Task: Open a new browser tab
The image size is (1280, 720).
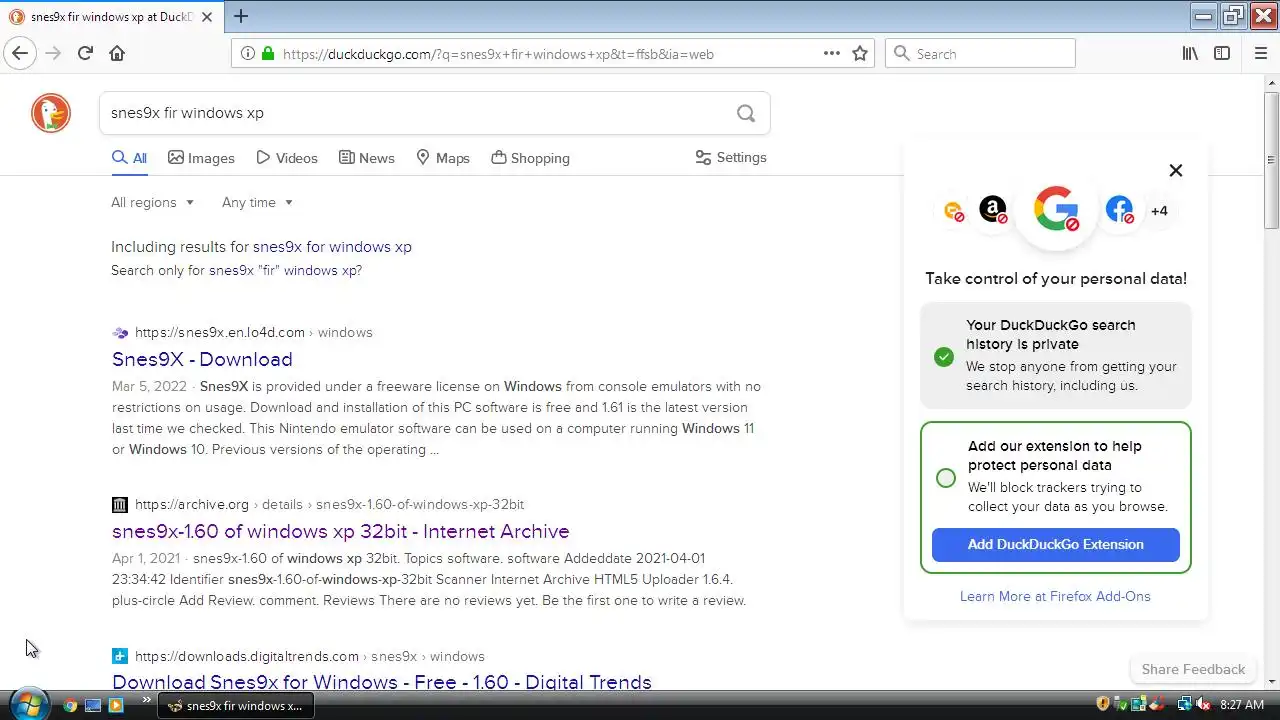Action: [x=241, y=16]
